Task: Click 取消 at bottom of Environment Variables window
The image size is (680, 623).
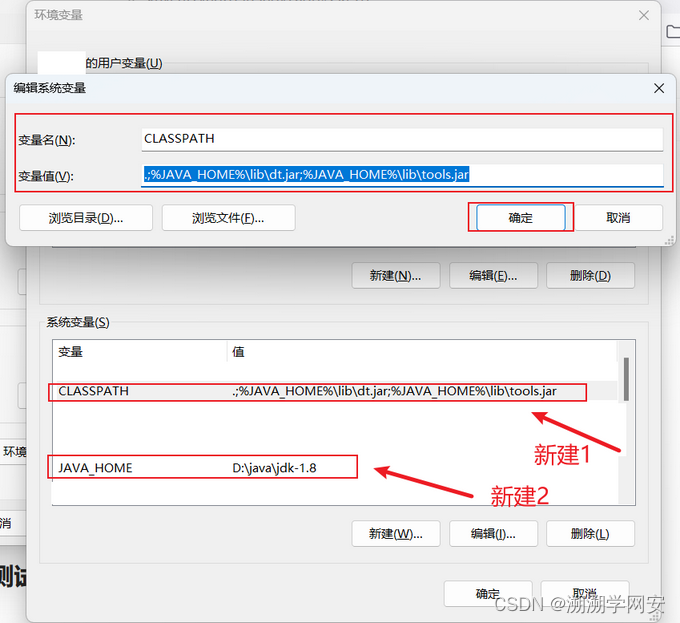Action: (x=585, y=594)
